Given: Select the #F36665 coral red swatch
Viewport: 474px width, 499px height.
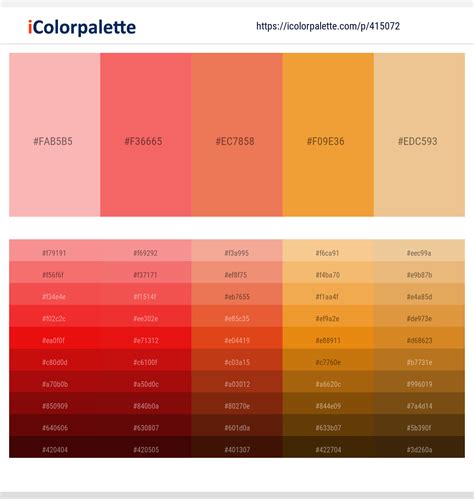Looking at the screenshot, I should 146,135.
